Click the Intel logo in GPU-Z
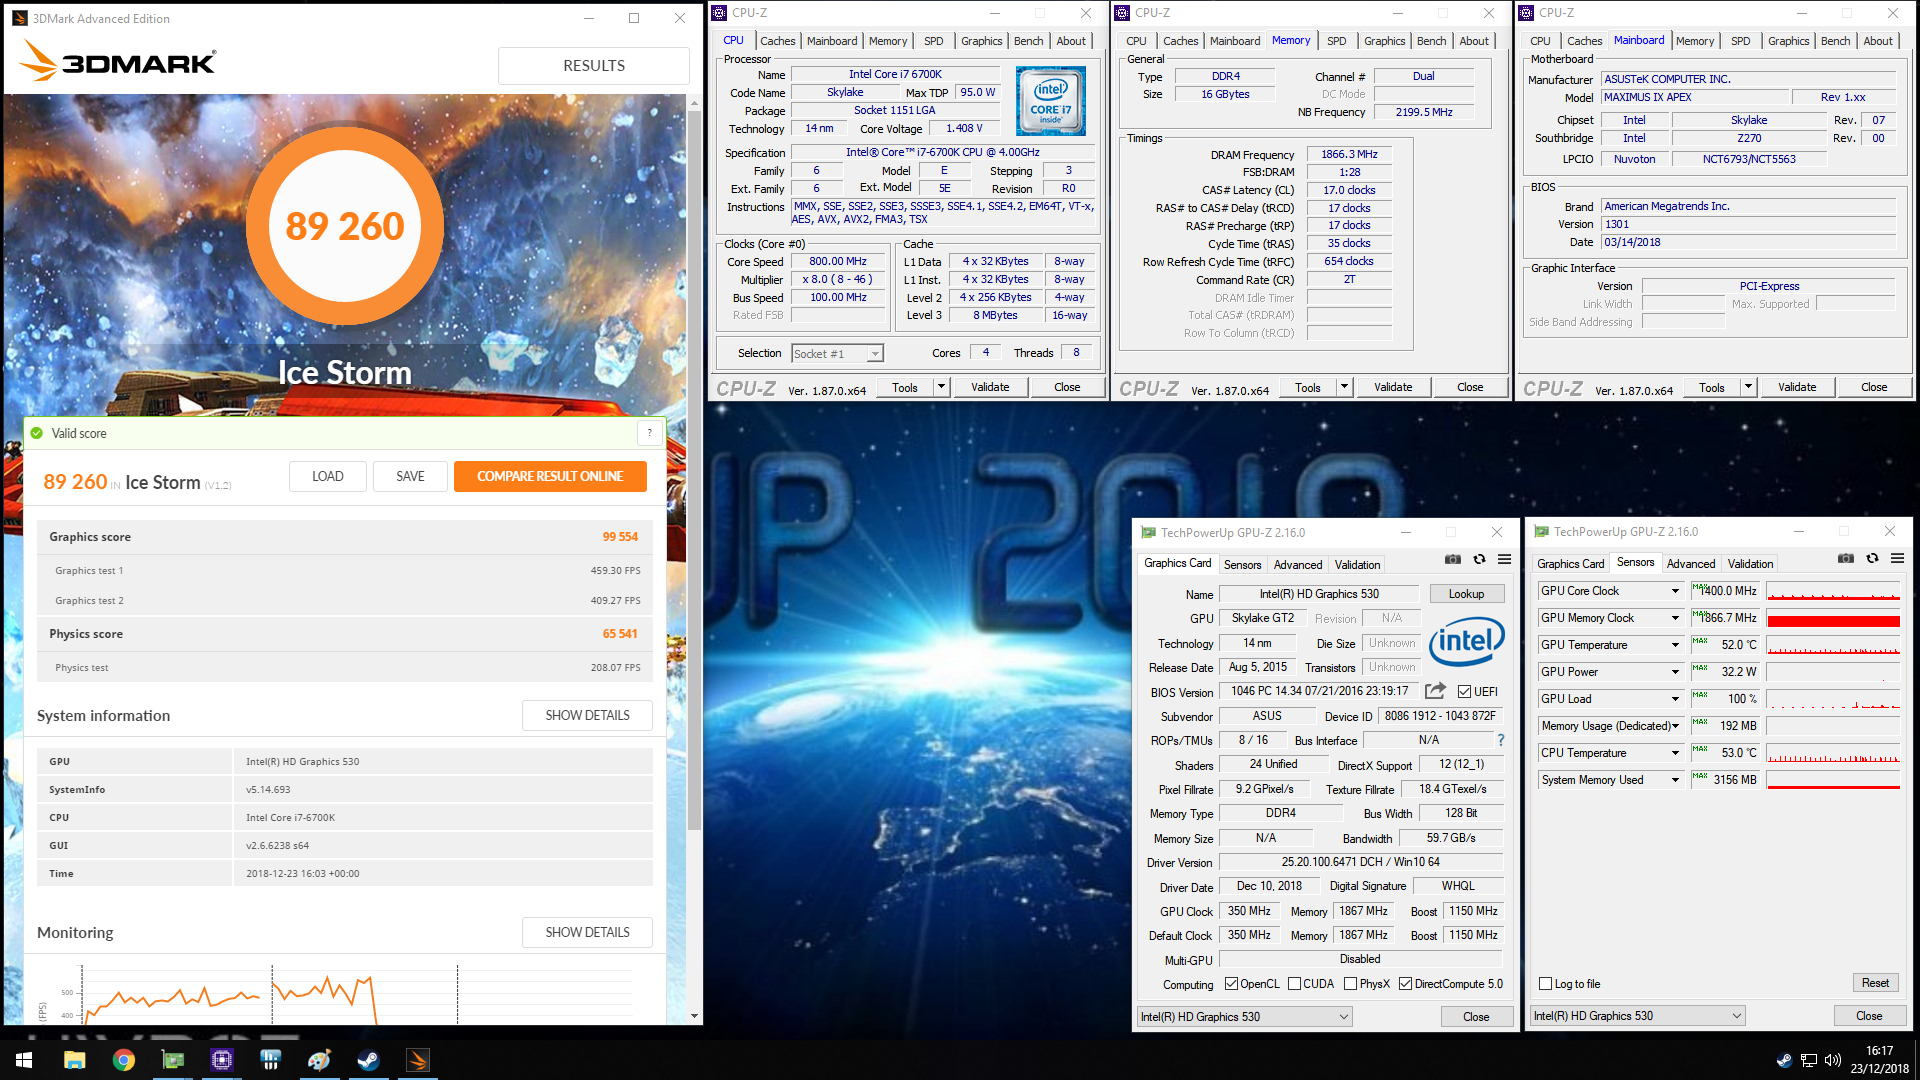1920x1080 pixels. (x=1467, y=642)
